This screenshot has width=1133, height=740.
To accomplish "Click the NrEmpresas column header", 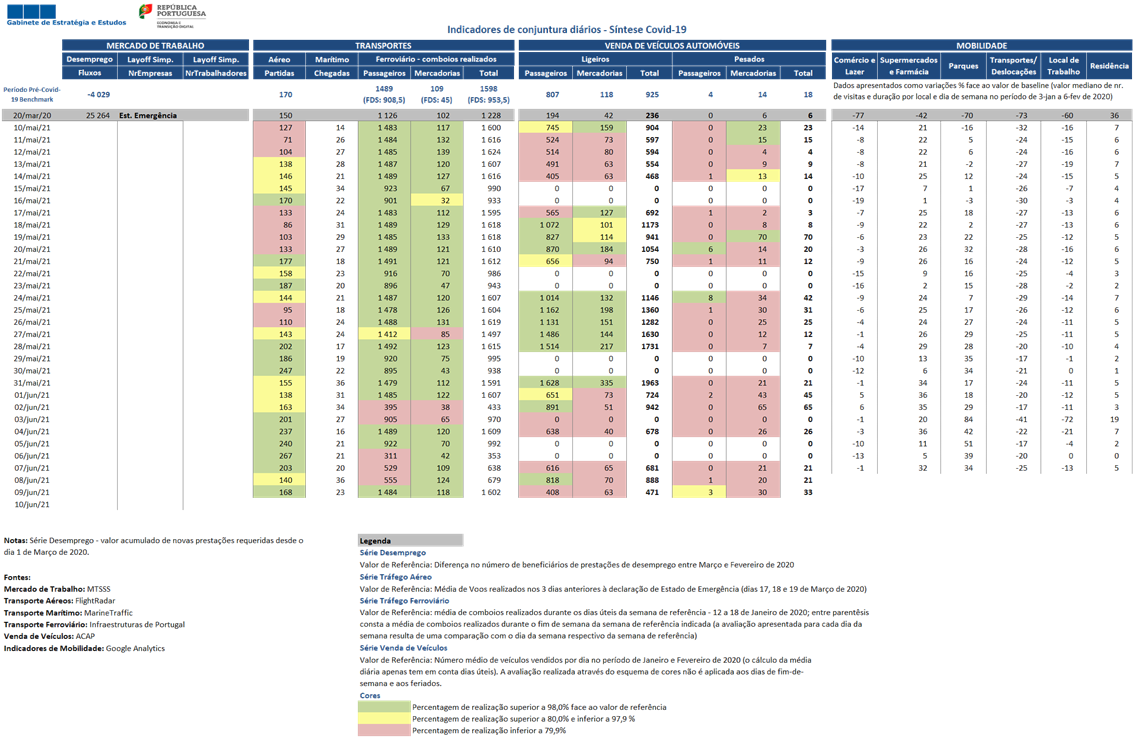I will (150, 73).
